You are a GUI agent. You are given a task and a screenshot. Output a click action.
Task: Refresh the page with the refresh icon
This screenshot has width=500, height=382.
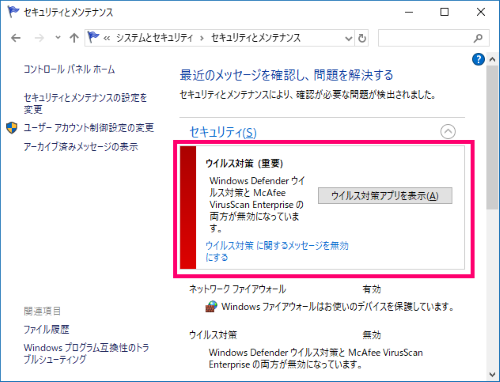coord(362,39)
